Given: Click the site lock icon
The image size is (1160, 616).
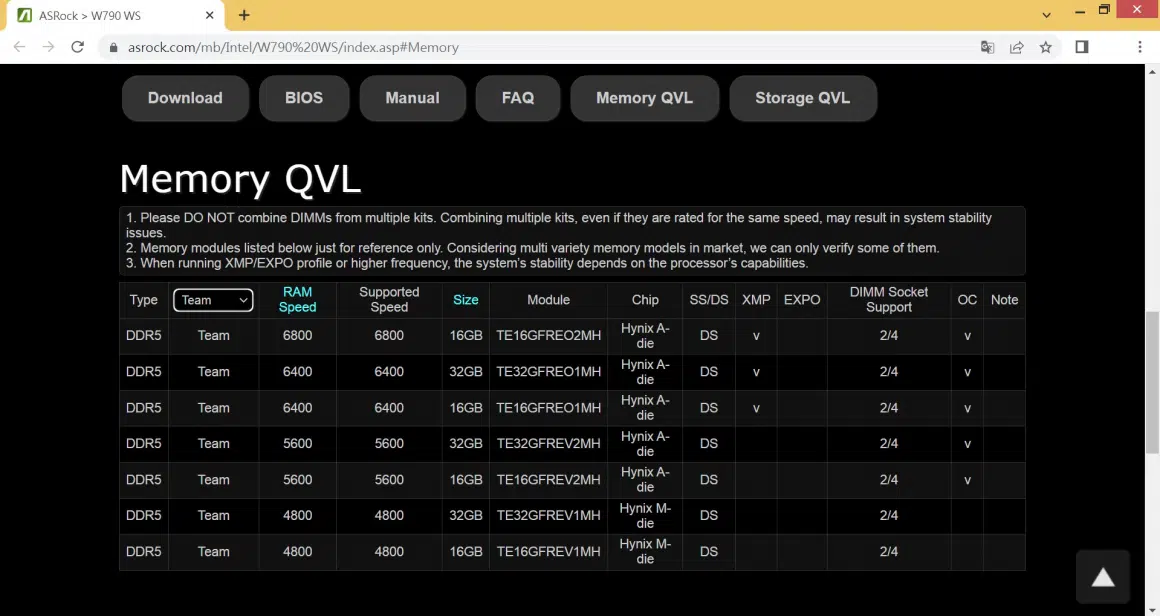Looking at the screenshot, I should (113, 47).
